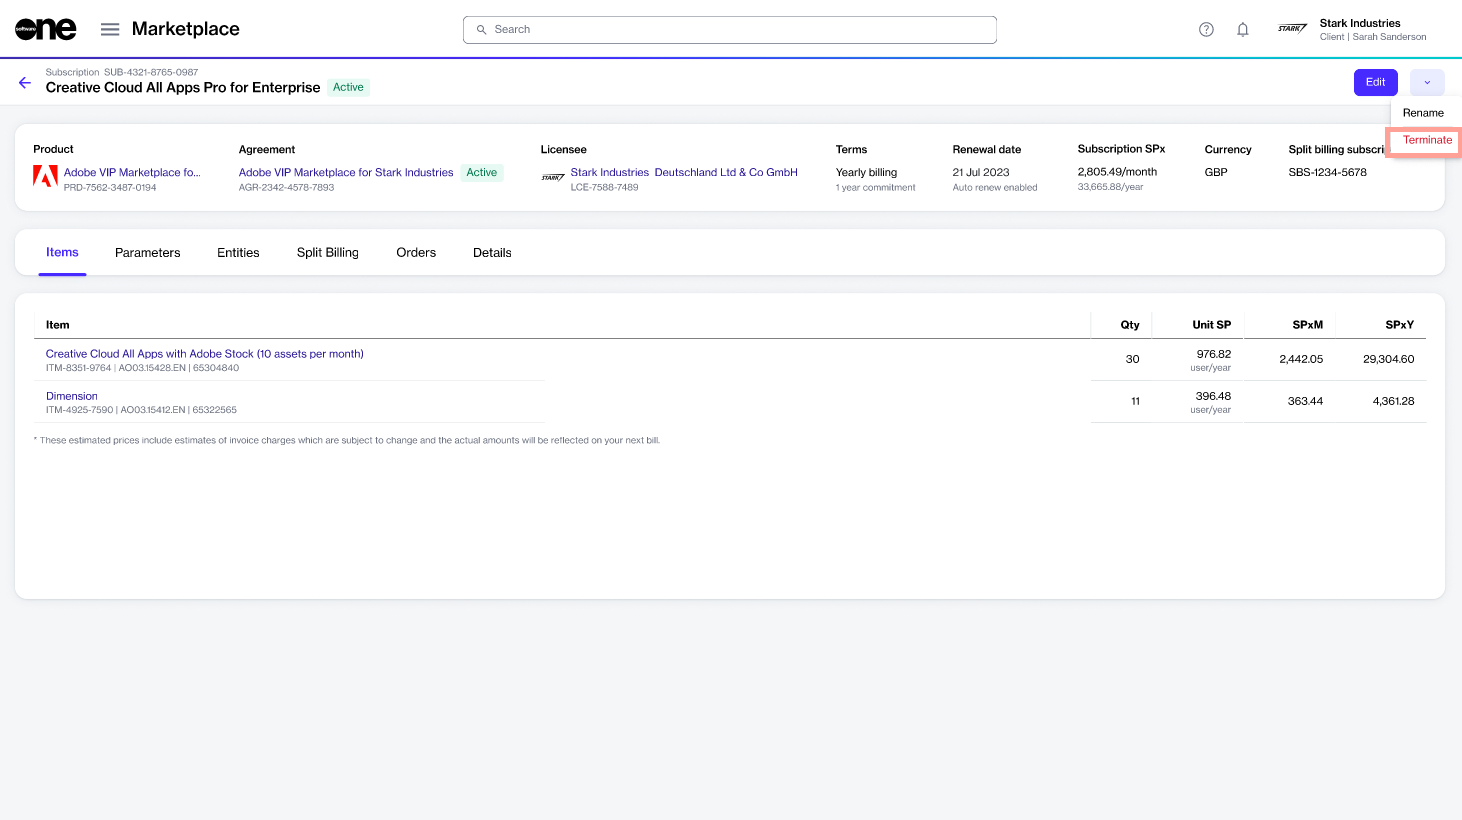The image size is (1462, 820).
Task: Switch to the Parameters tab
Action: click(x=147, y=253)
